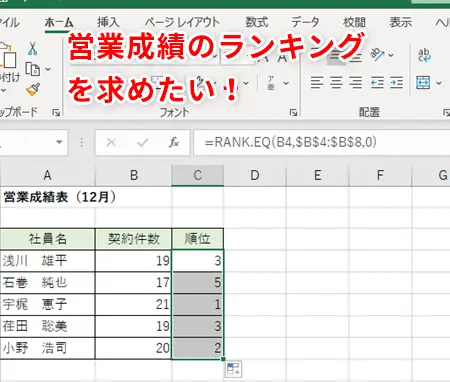Viewport: 450px width, 382px height.
Task: Switch to the ページ レイアウト tab
Action: click(x=182, y=22)
